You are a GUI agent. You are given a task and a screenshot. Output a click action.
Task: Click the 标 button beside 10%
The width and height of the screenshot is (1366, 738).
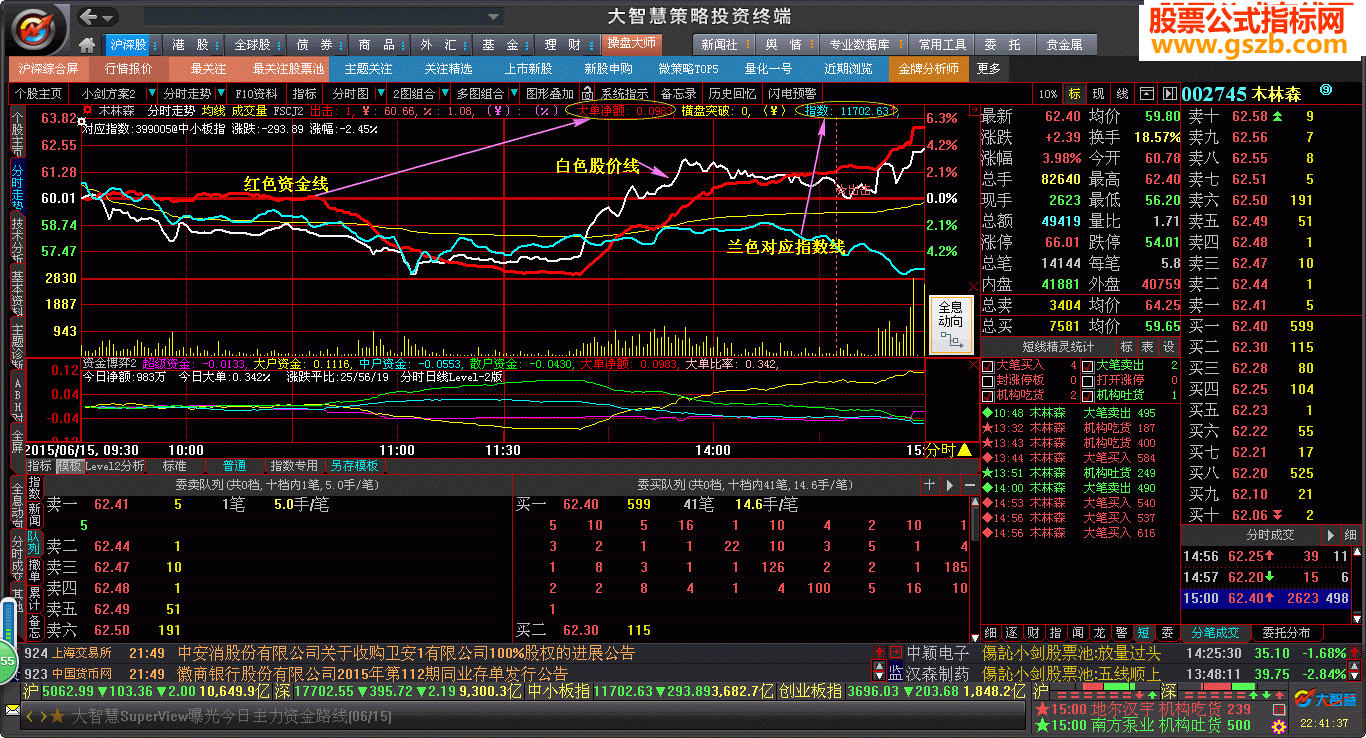click(x=1075, y=94)
